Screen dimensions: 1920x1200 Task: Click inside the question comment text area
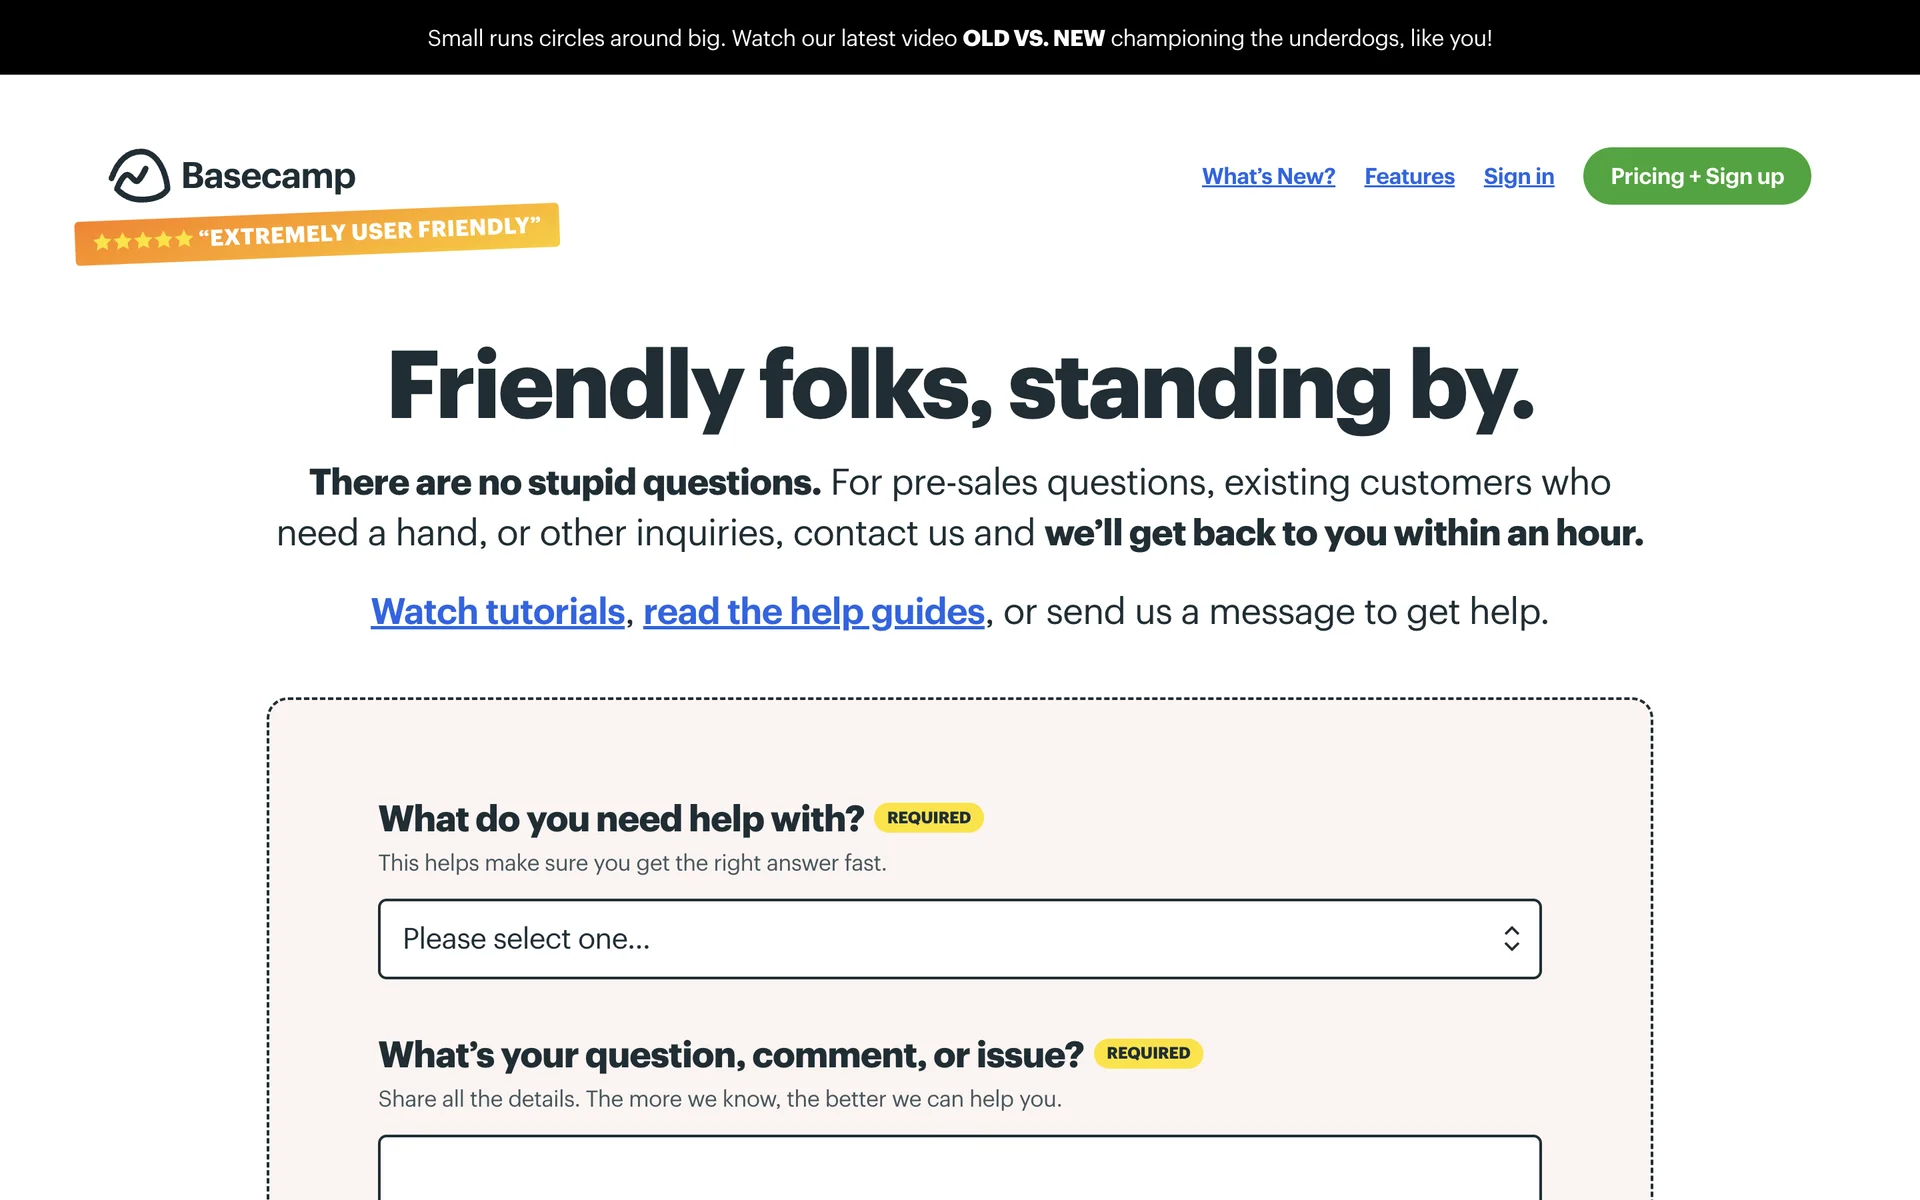pyautogui.click(x=959, y=1168)
